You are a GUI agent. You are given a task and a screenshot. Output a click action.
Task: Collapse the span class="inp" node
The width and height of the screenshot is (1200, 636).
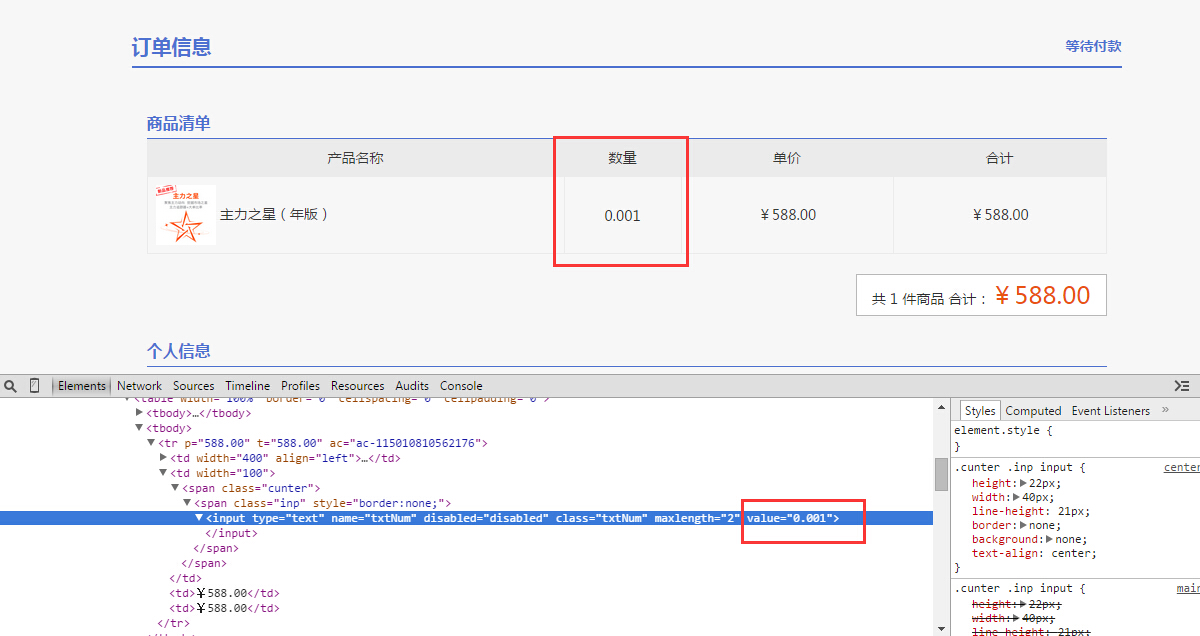(188, 503)
